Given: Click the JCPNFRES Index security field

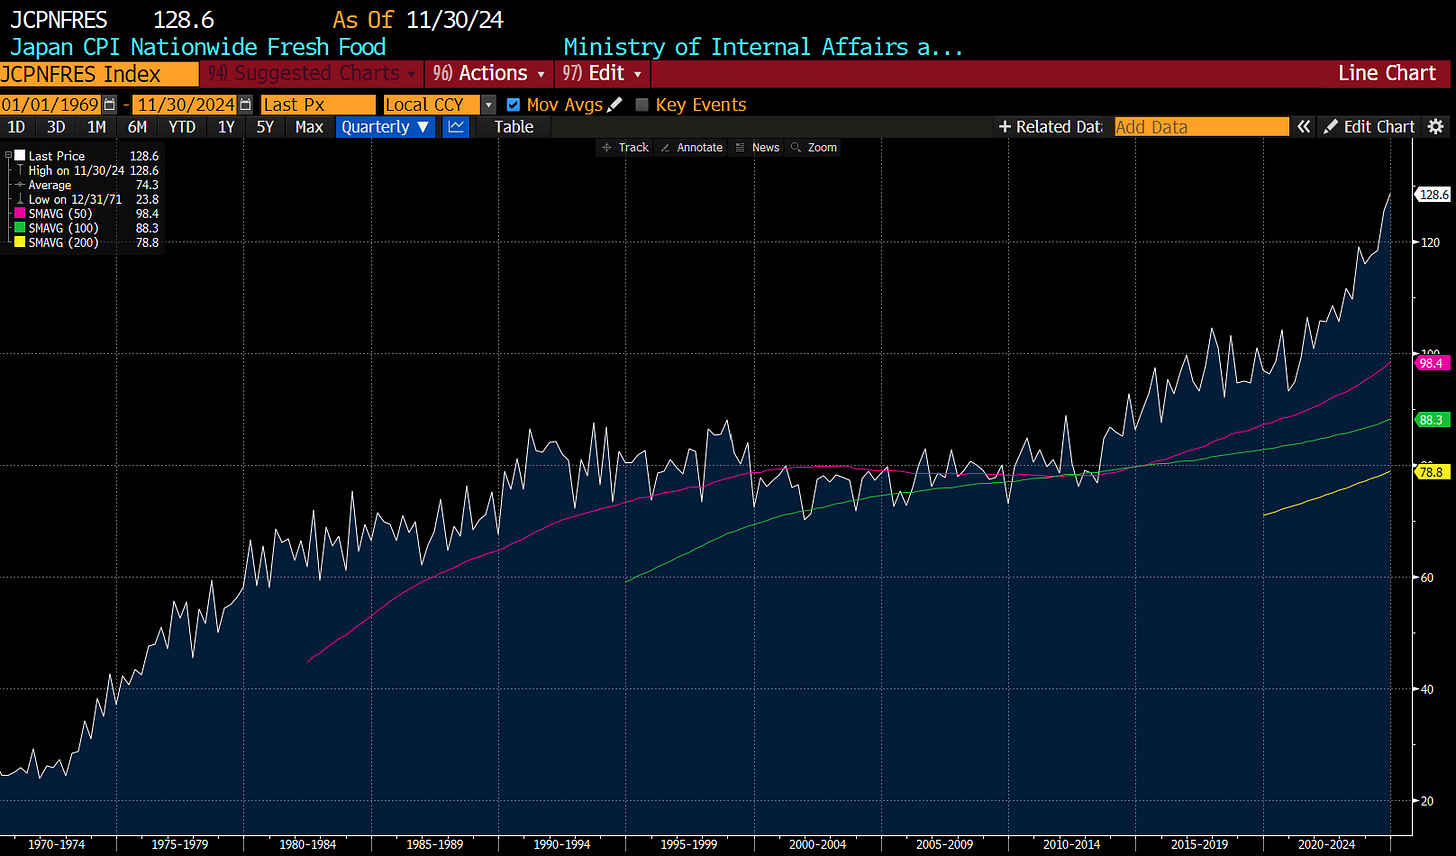Looking at the screenshot, I should click(99, 74).
